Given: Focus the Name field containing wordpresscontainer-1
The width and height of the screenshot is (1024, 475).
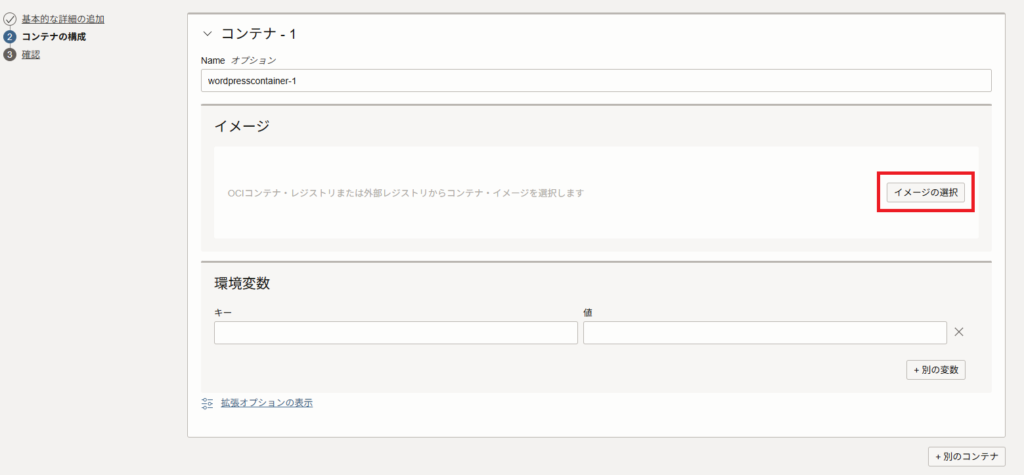Looking at the screenshot, I should click(x=596, y=80).
